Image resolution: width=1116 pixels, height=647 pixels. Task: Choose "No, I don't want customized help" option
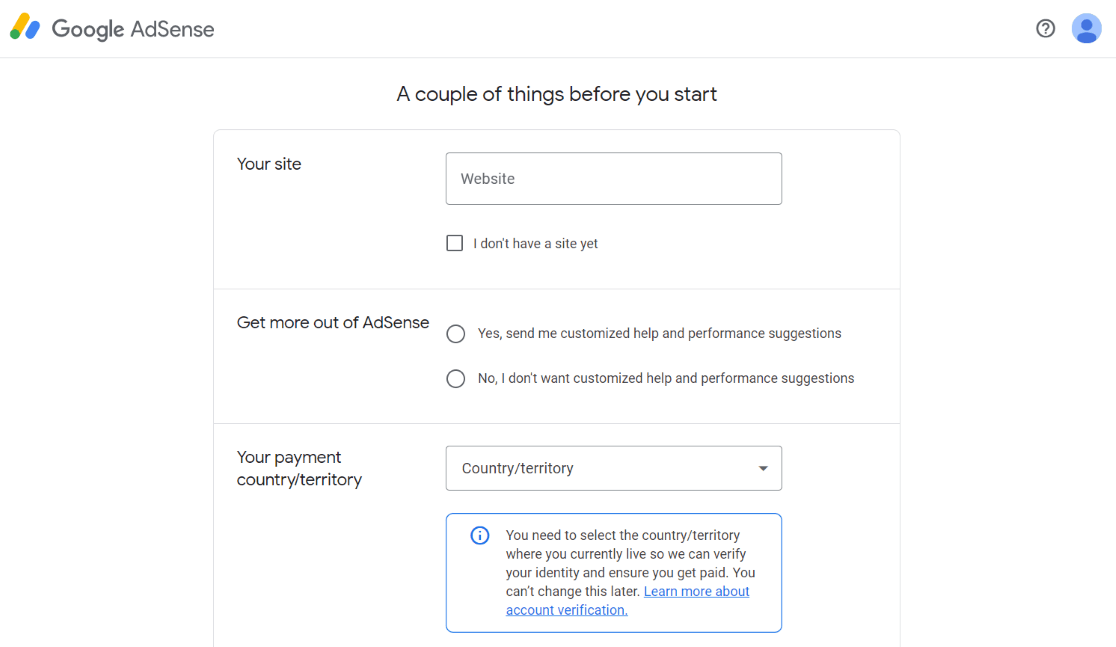(456, 378)
